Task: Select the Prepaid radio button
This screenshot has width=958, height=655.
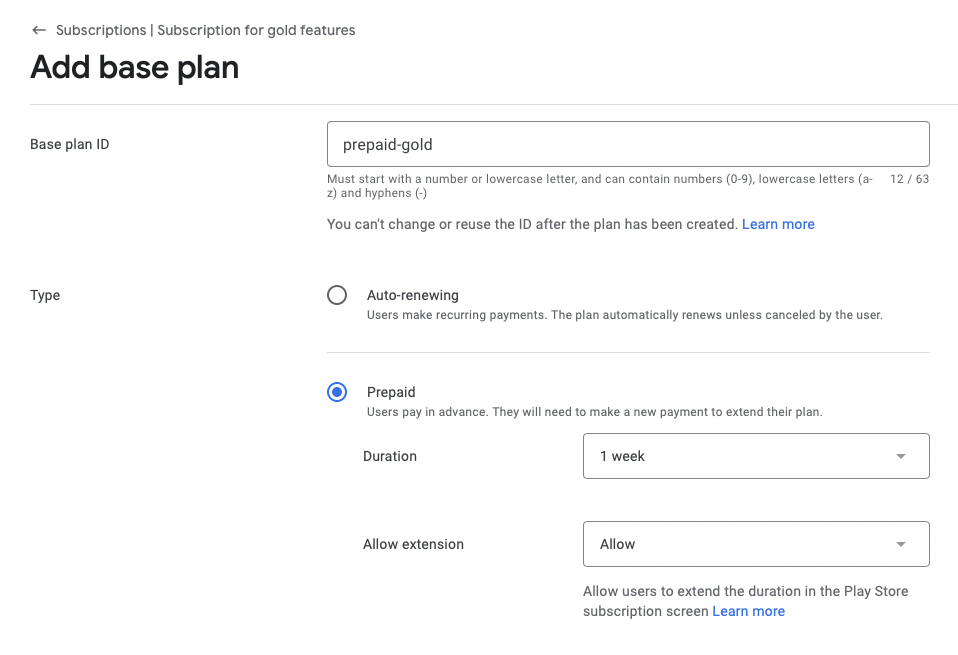Action: (337, 392)
